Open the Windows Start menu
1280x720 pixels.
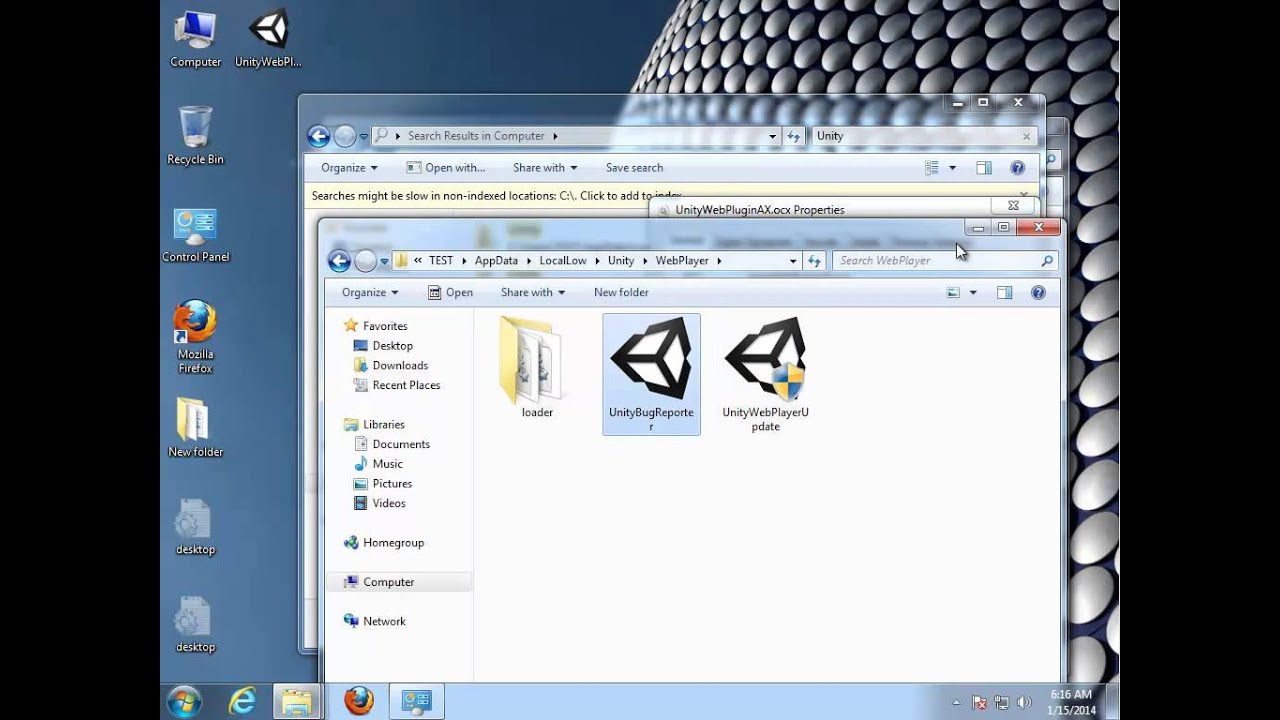pyautogui.click(x=184, y=701)
